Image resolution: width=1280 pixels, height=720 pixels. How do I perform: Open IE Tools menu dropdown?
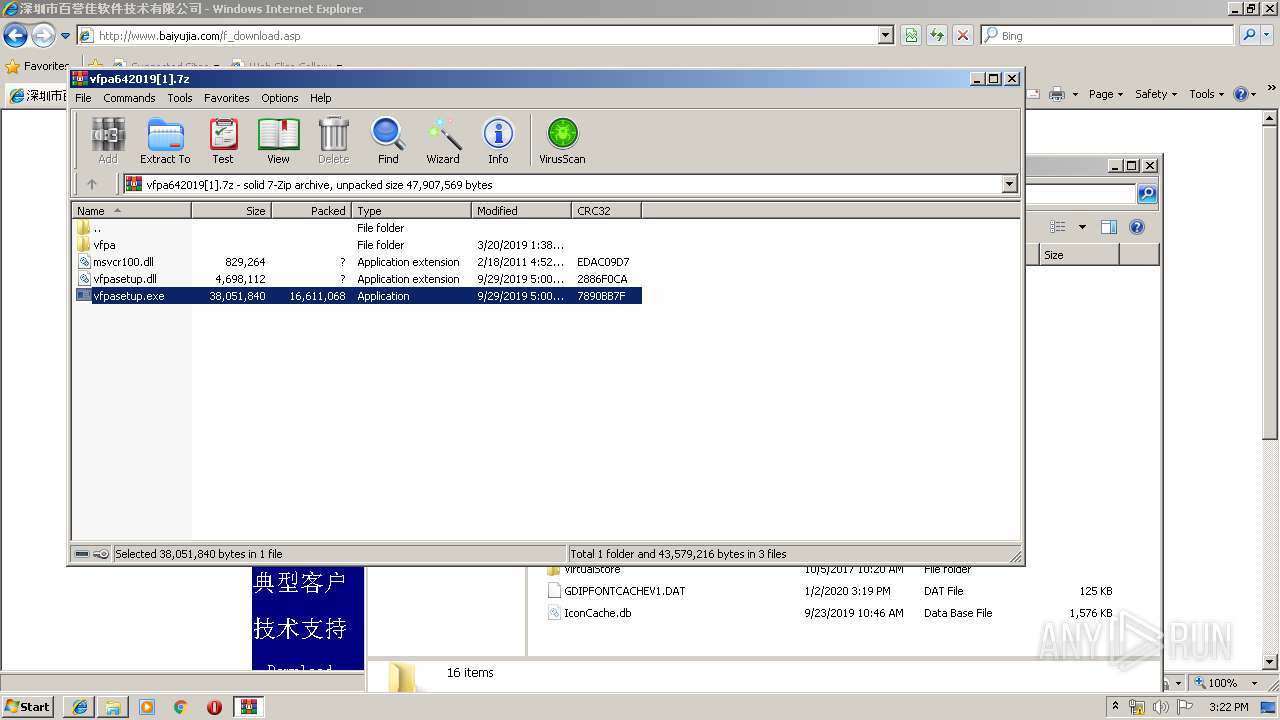(1207, 94)
